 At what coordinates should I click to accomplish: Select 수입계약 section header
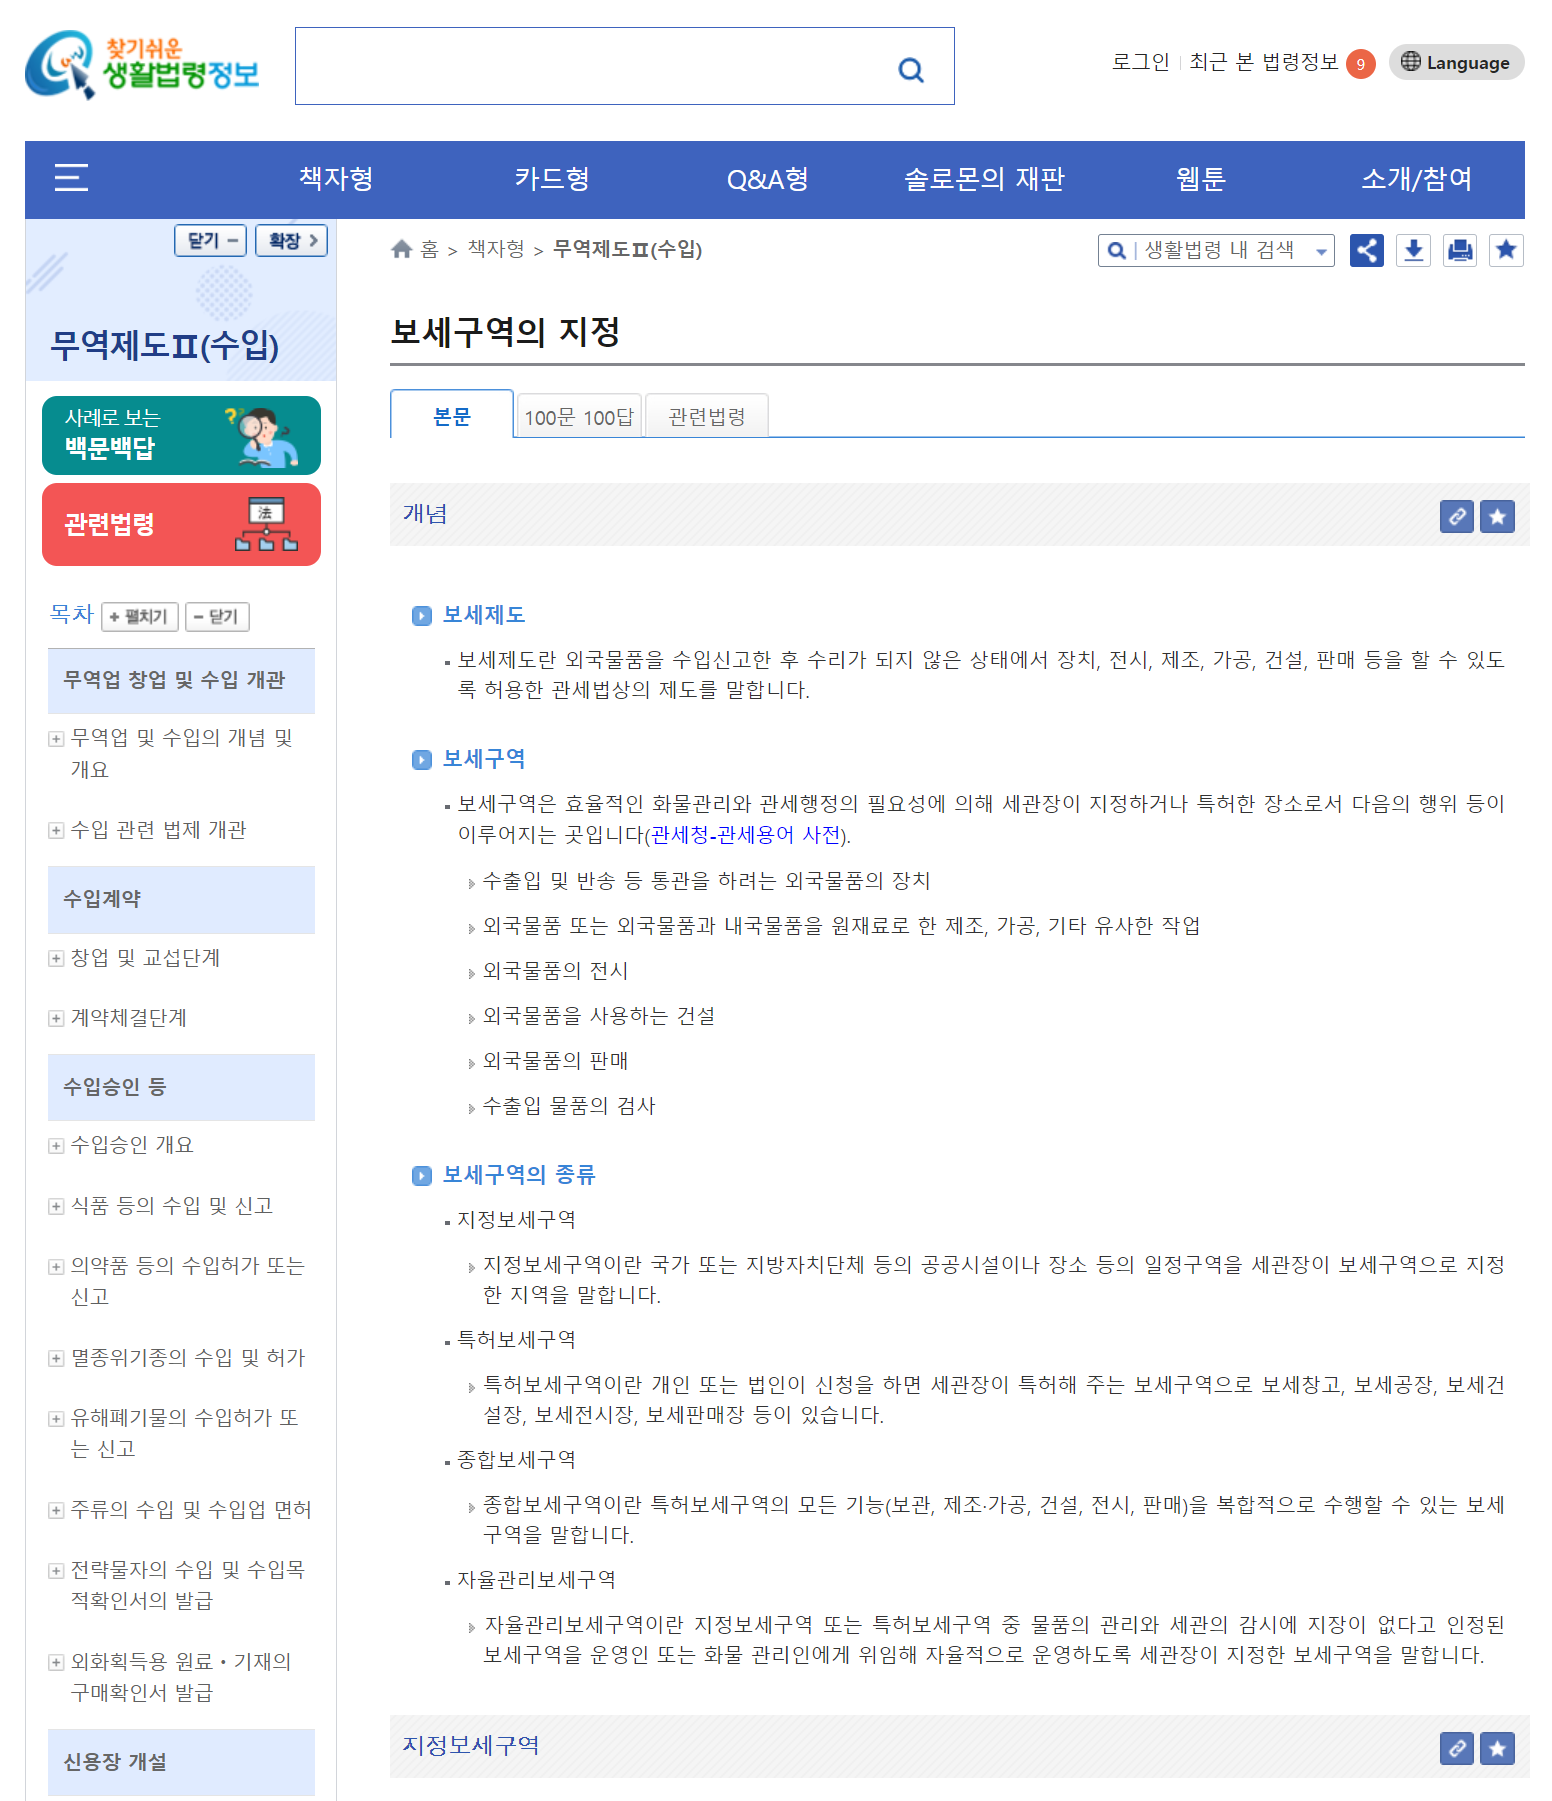[x=181, y=900]
